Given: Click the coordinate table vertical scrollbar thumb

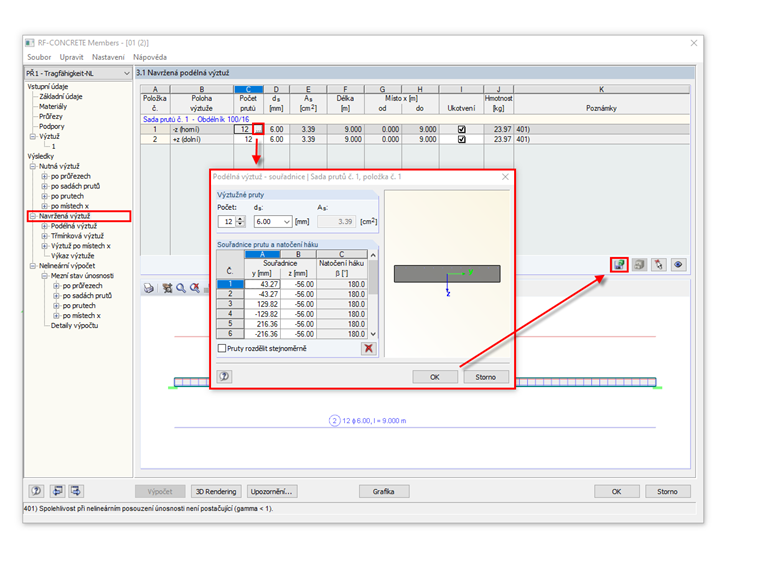Looking at the screenshot, I should click(373, 278).
